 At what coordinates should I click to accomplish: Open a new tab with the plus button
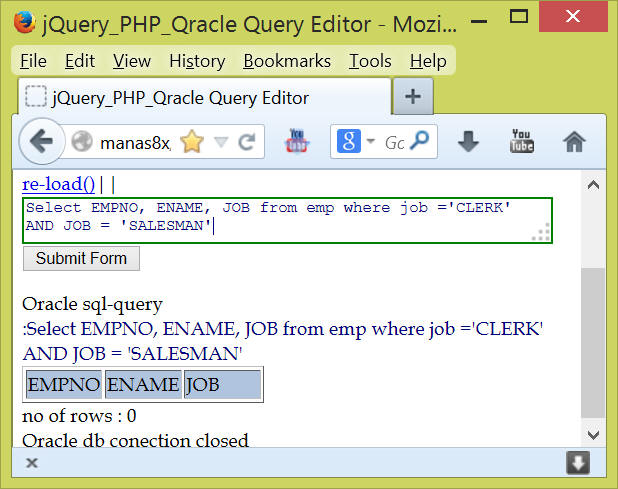coord(412,97)
